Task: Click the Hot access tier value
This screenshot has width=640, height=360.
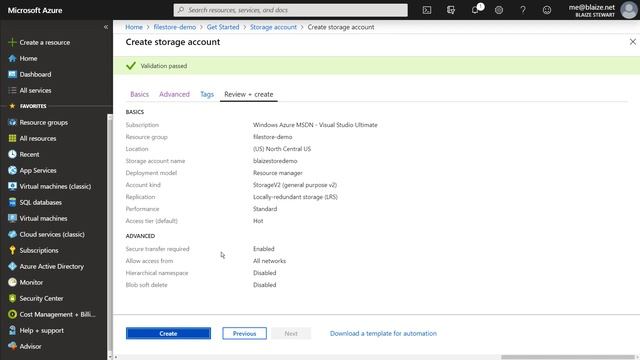Action: (x=258, y=221)
